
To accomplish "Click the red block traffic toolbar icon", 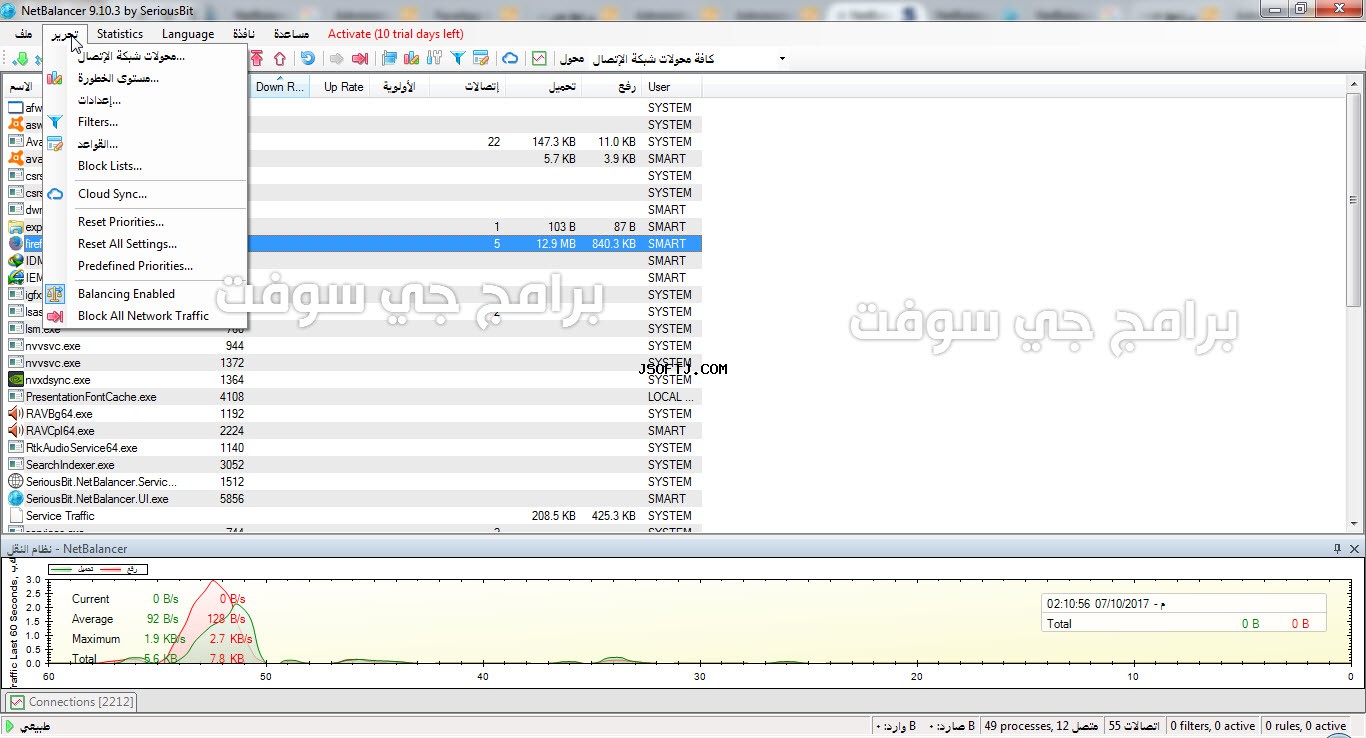I will 360,59.
